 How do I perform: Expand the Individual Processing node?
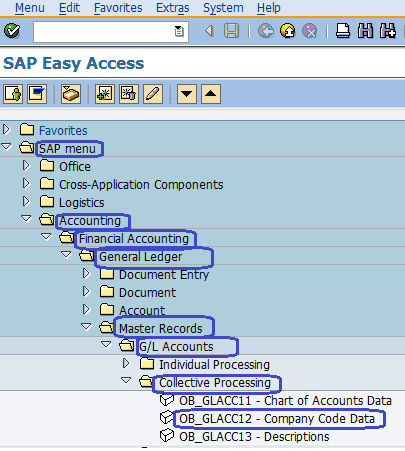click(x=126, y=363)
